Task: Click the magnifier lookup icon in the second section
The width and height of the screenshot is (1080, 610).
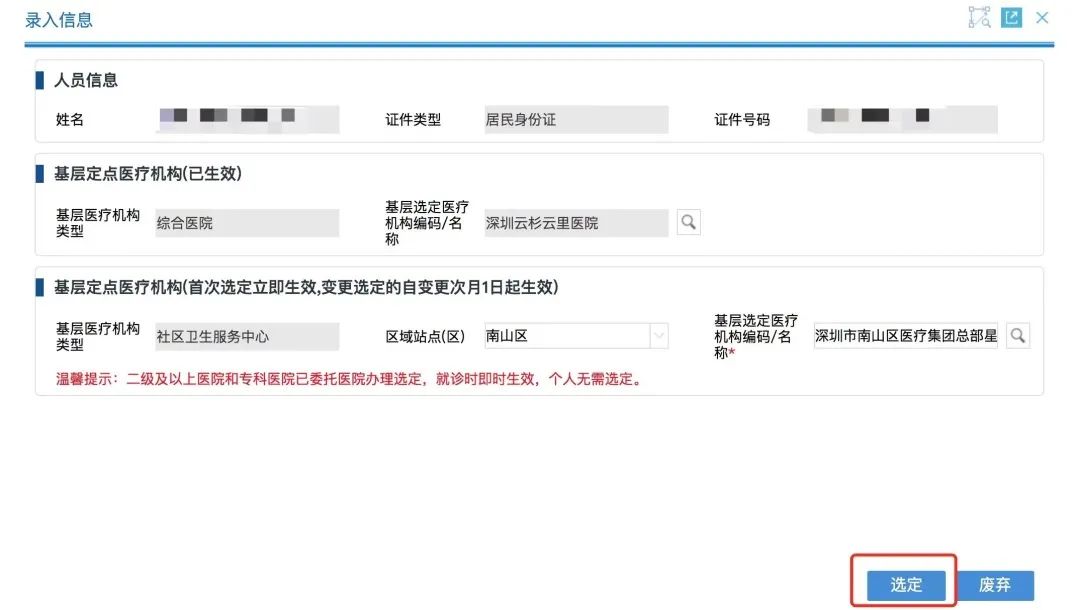Action: 689,222
